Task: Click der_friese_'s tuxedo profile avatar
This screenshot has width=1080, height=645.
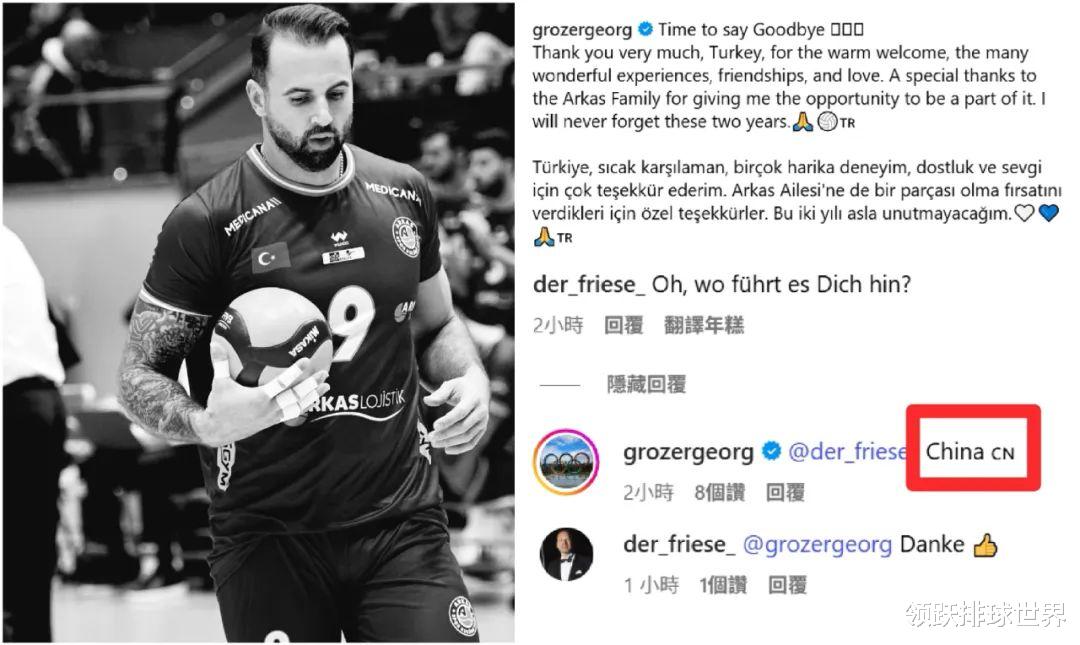Action: pos(567,555)
